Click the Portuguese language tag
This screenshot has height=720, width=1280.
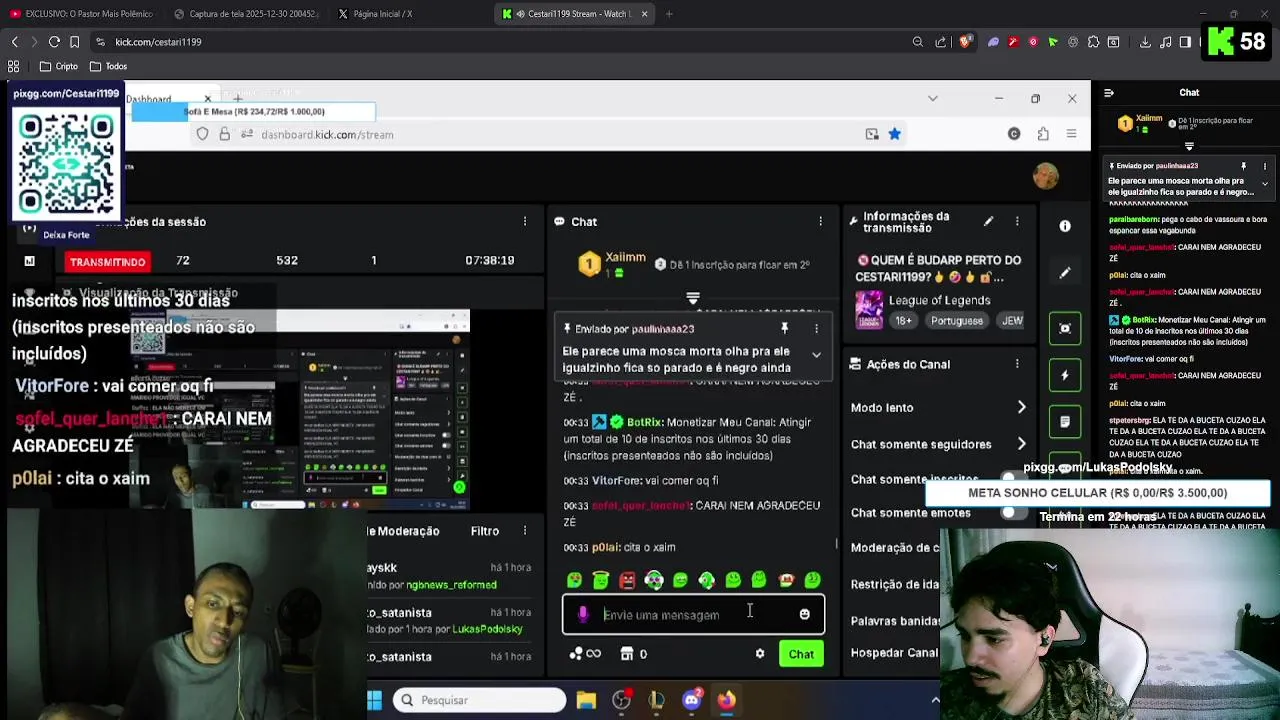(957, 321)
